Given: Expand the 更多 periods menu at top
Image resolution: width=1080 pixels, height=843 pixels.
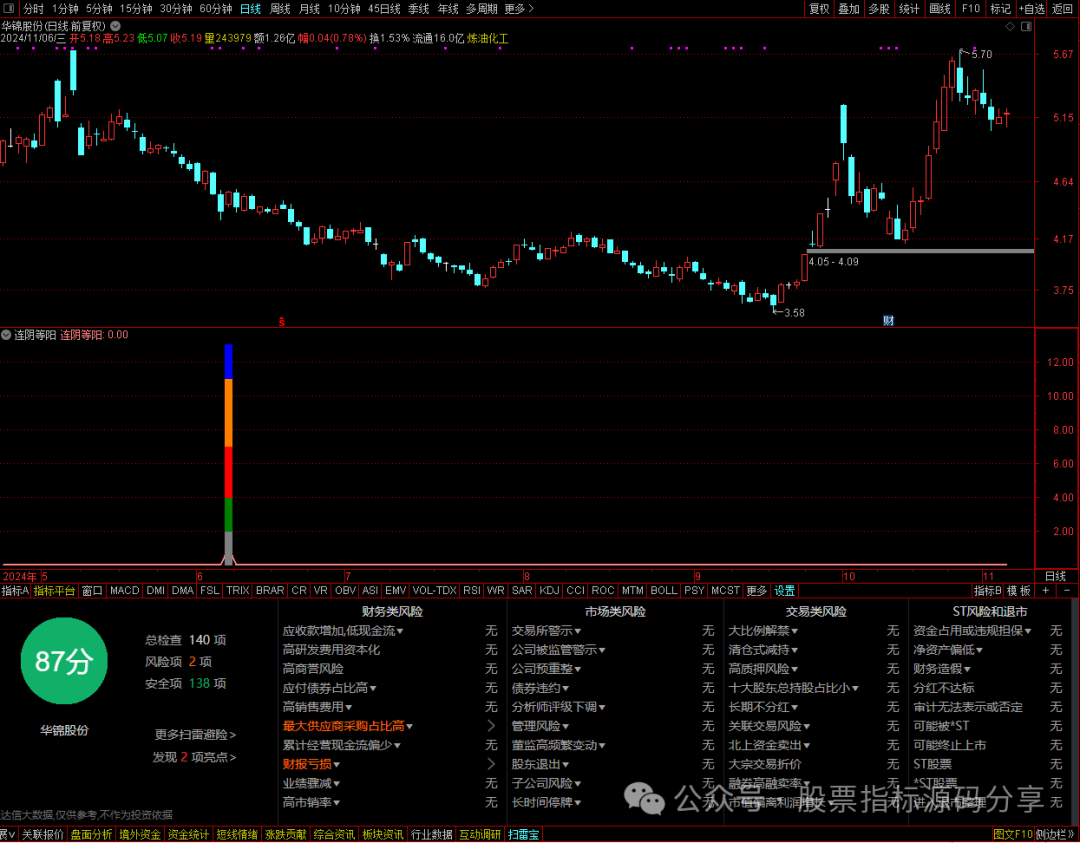Looking at the screenshot, I should [x=518, y=9].
